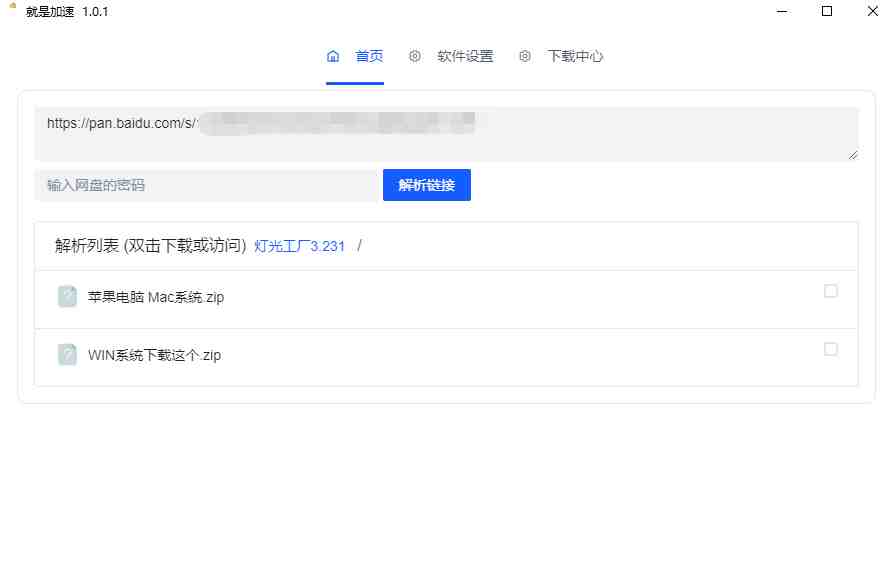This screenshot has height=587, width=893.
Task: Click the resize grip of the URL box
Action: point(855,156)
